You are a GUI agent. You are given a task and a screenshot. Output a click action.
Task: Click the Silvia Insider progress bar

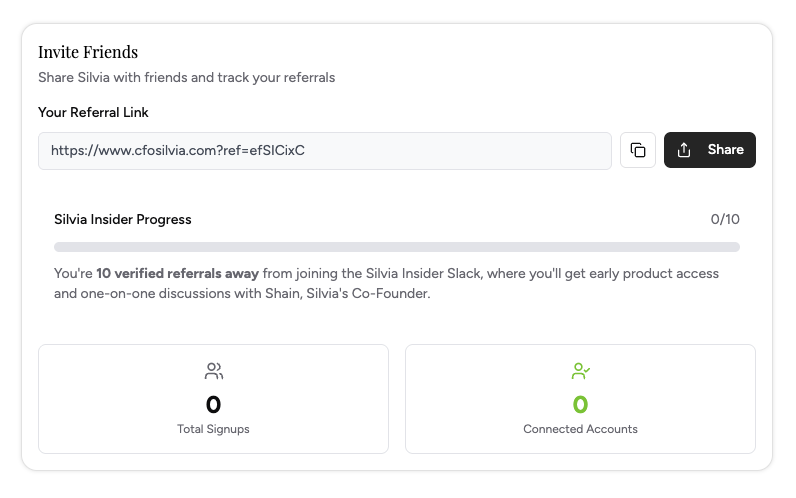tap(397, 247)
